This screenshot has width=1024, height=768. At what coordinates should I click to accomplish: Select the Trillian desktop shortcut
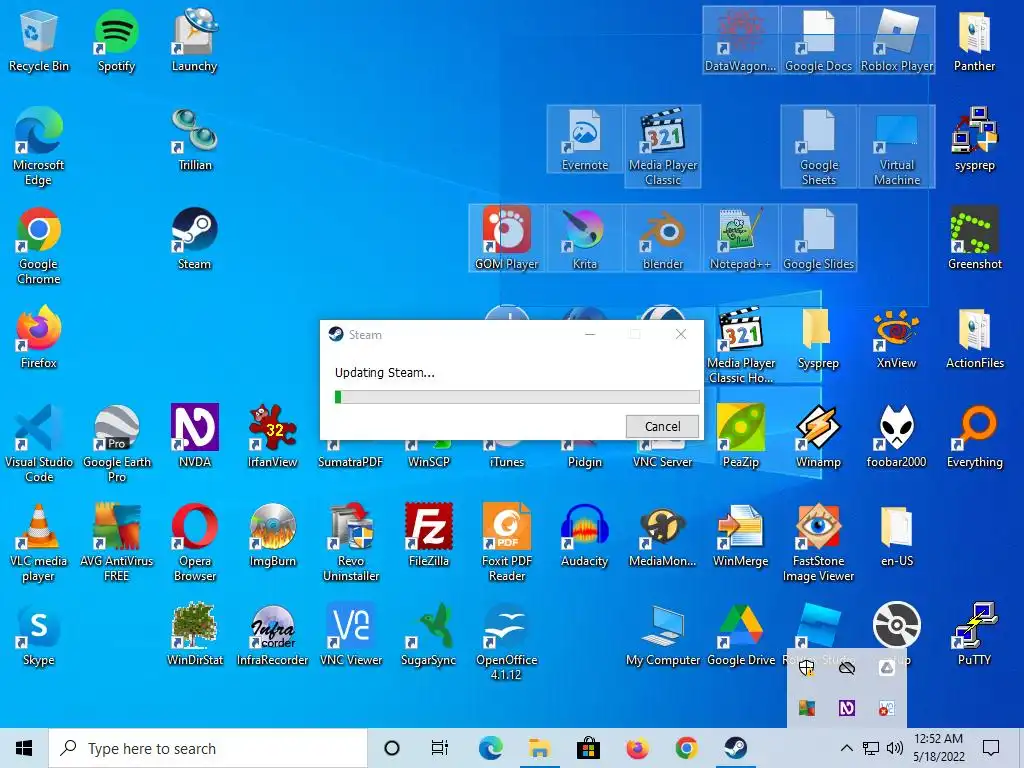pos(195,140)
